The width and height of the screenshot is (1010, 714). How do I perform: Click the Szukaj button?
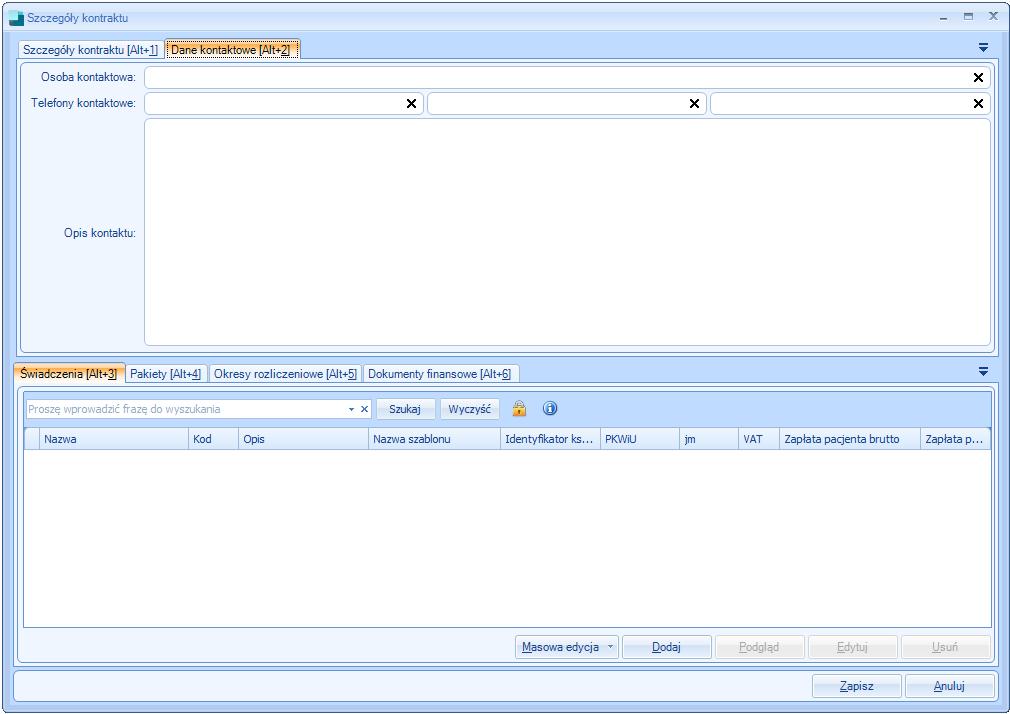pyautogui.click(x=405, y=409)
